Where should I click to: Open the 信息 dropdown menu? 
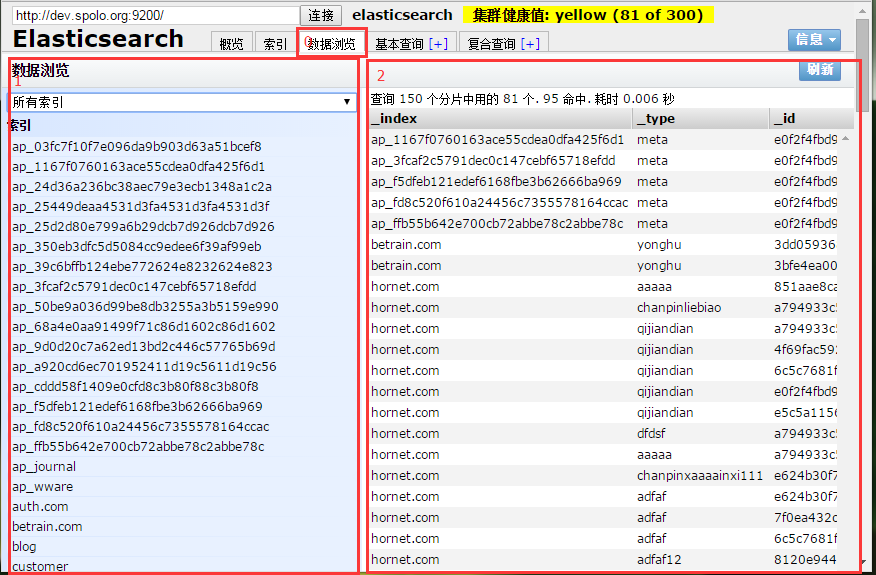[814, 40]
